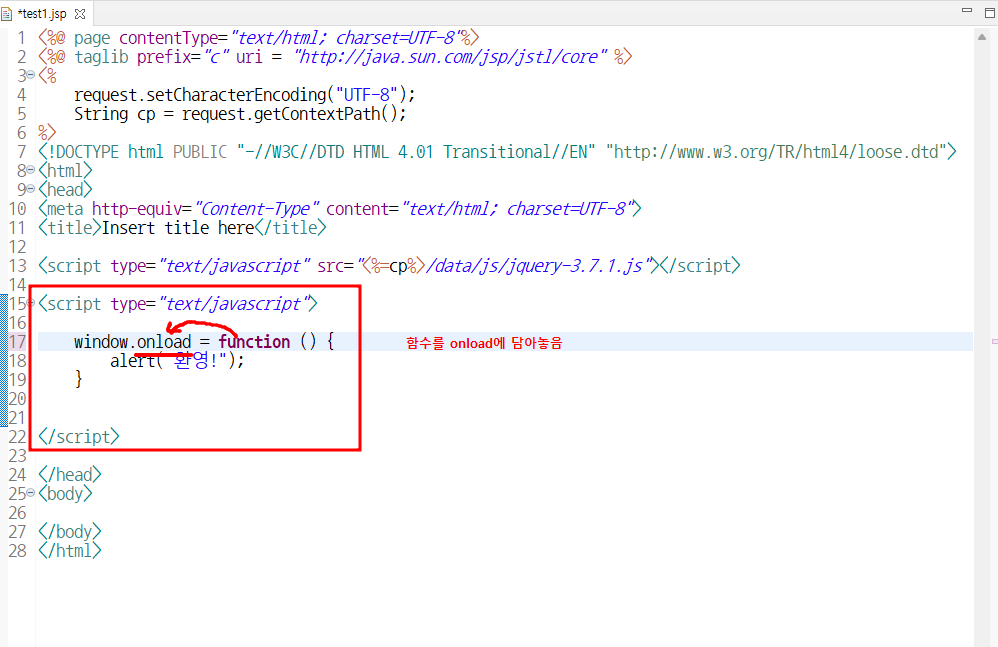Click the closing %> scriptlet tag on line 6
This screenshot has width=998, height=647.
[47, 133]
